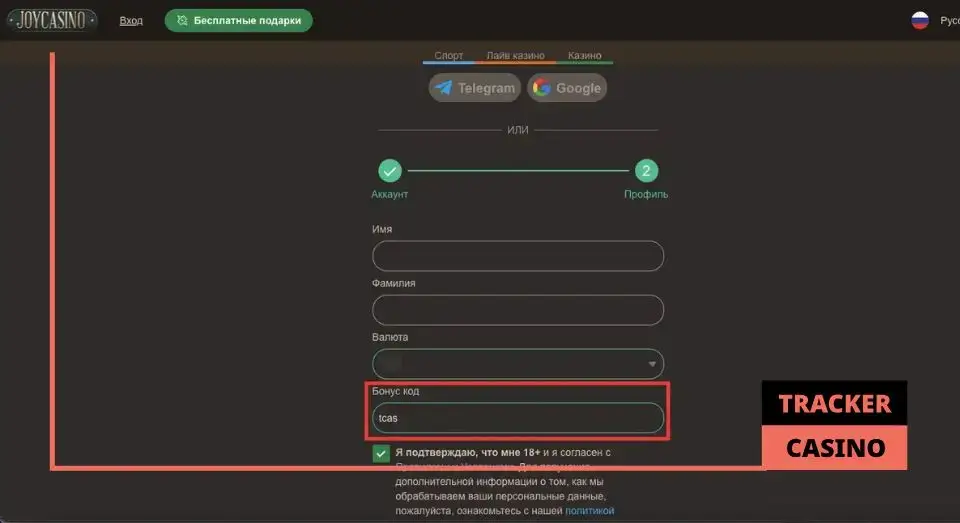Switch to the Спорт tab
Screen dimensions: 960x523
coord(449,57)
